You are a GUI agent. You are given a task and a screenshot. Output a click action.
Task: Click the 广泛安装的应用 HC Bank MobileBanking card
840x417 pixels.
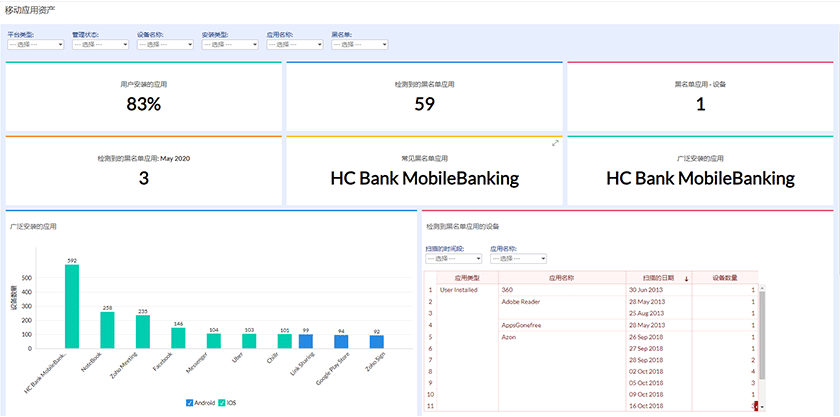tap(700, 170)
